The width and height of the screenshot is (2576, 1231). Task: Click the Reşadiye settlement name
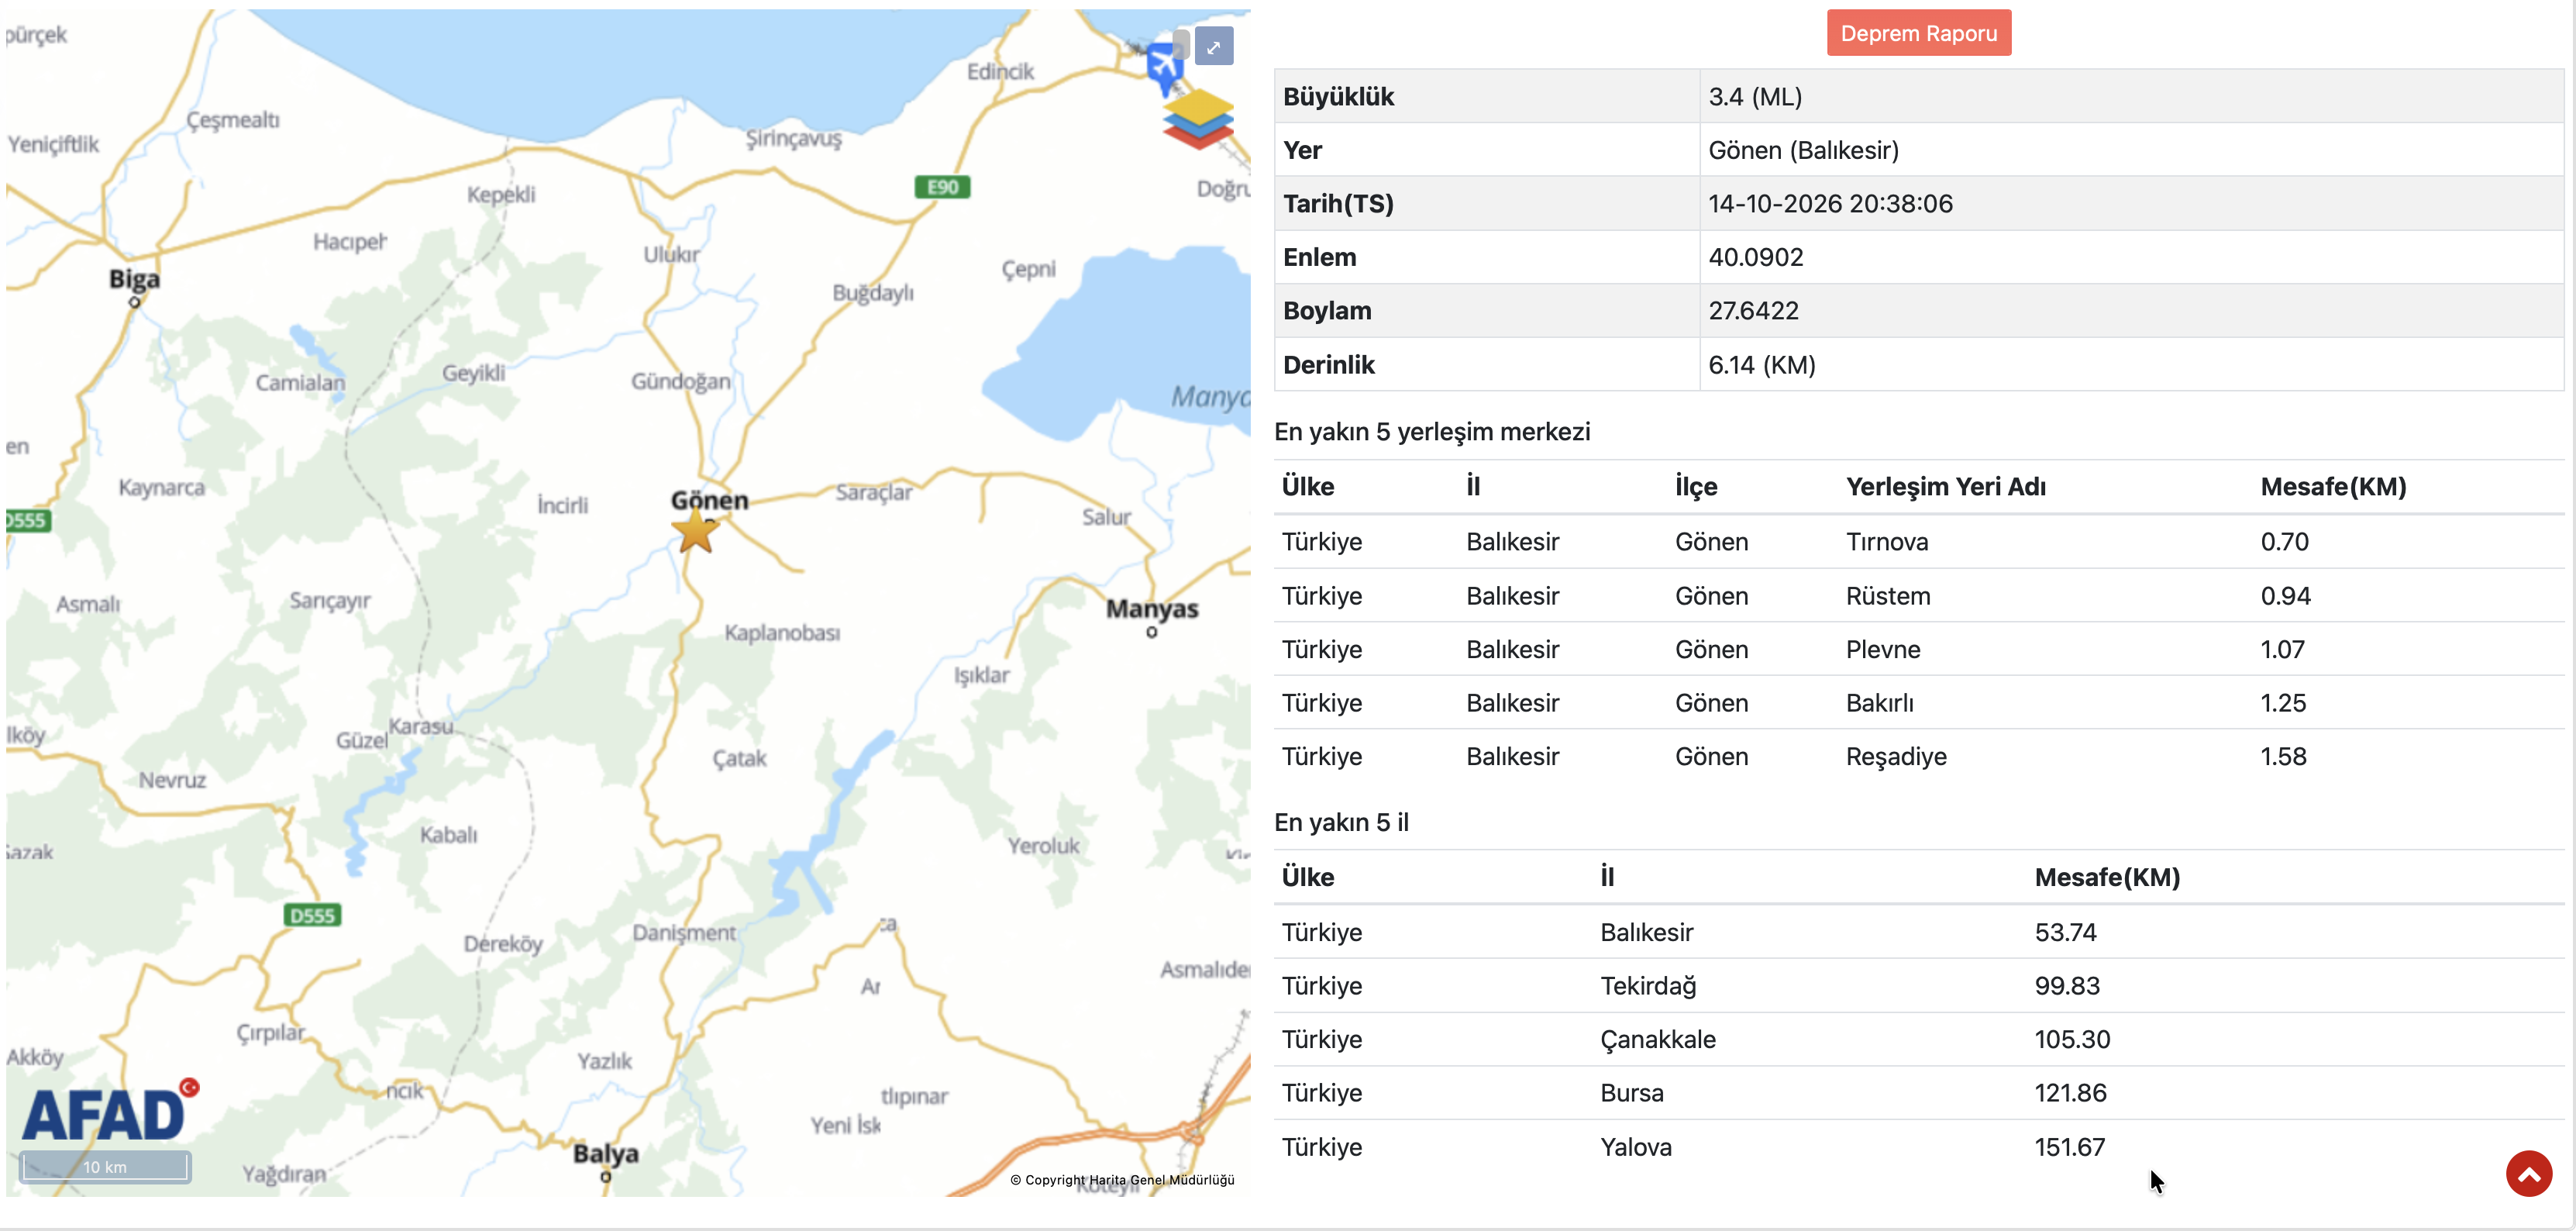pyautogui.click(x=1896, y=757)
